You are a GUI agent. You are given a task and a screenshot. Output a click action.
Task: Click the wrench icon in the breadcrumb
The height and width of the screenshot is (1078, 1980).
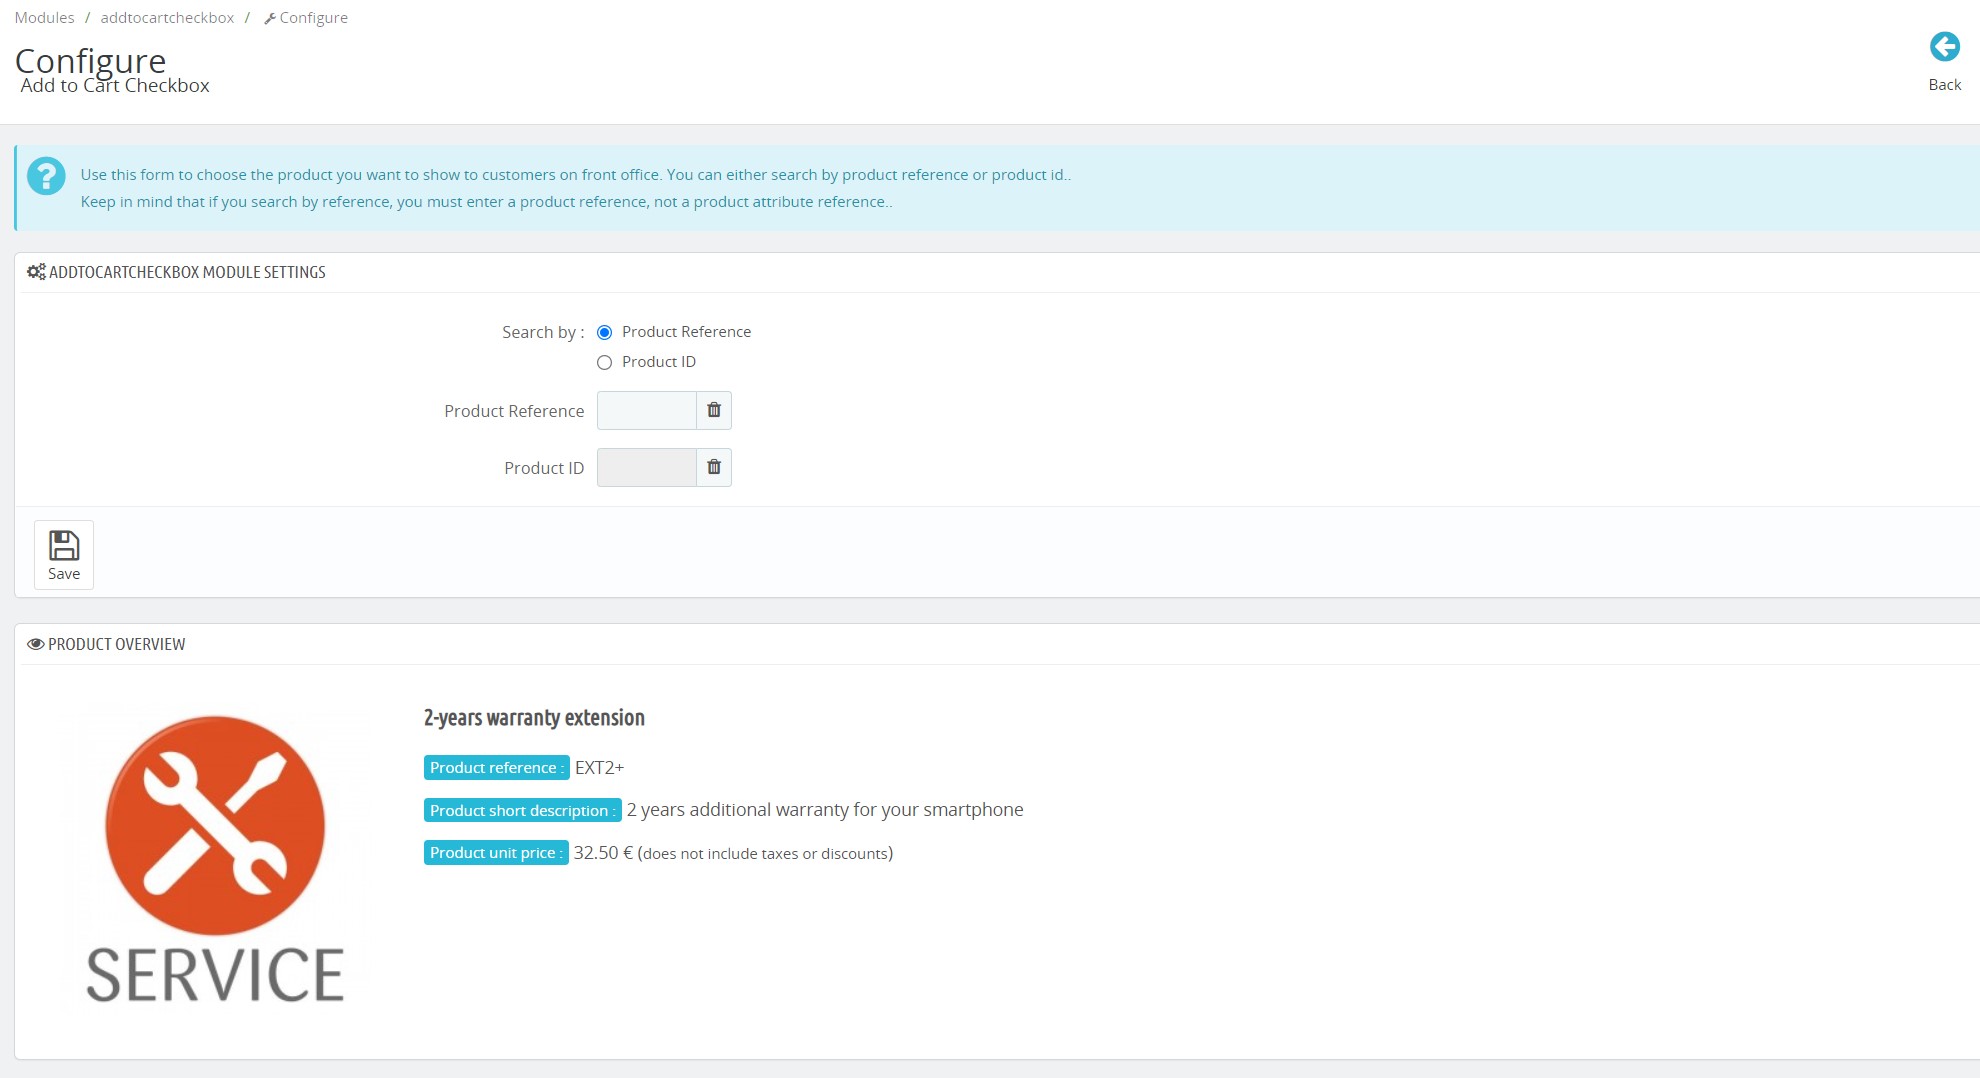269,19
